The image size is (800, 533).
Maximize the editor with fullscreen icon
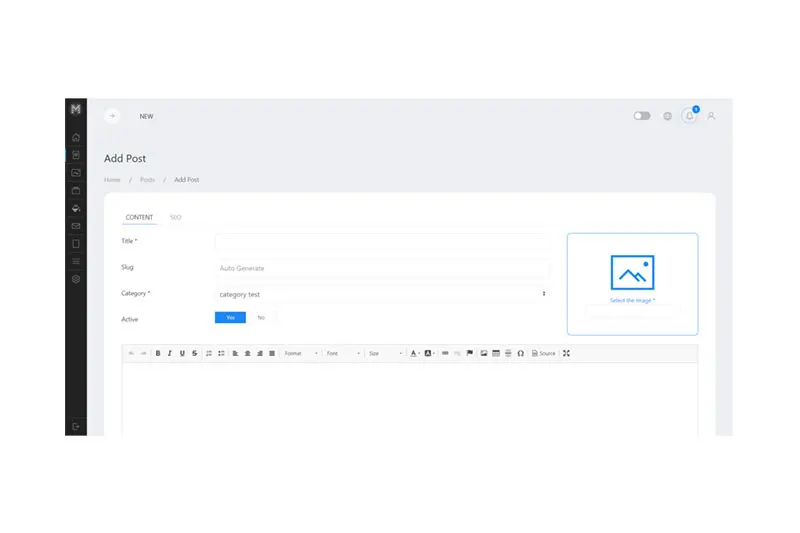566,353
